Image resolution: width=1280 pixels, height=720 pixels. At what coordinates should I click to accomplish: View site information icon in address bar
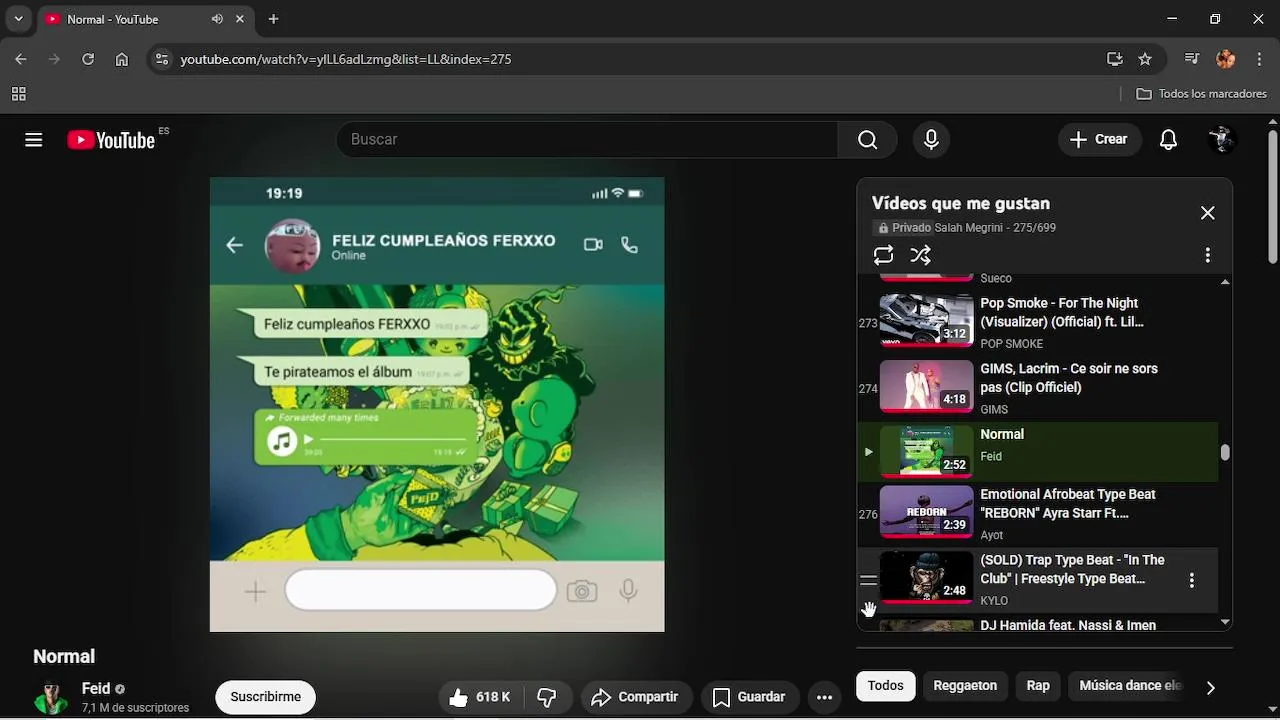pyautogui.click(x=162, y=59)
